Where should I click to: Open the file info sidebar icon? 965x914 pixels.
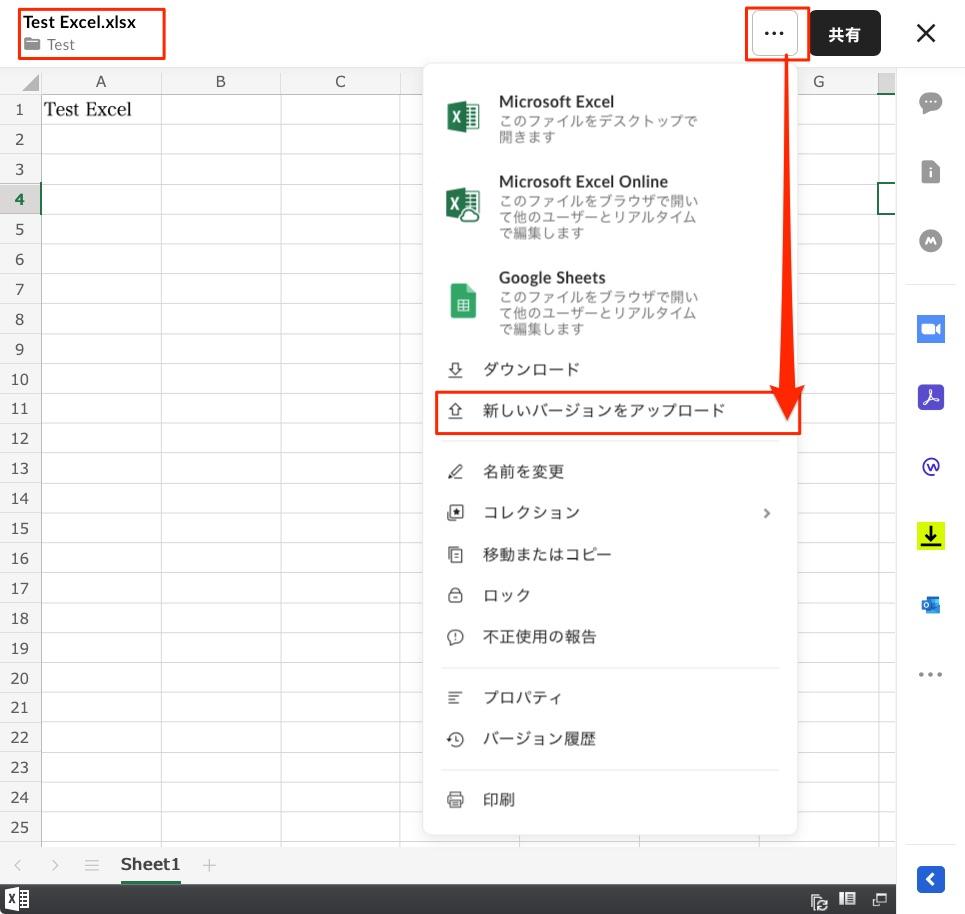point(931,172)
